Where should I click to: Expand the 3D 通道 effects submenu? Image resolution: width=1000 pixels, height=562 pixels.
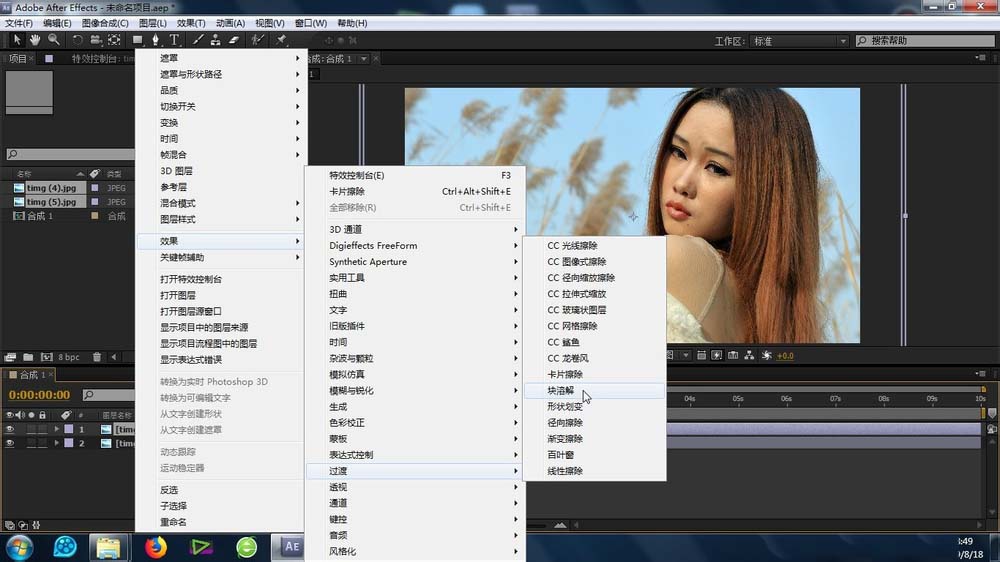[415, 229]
